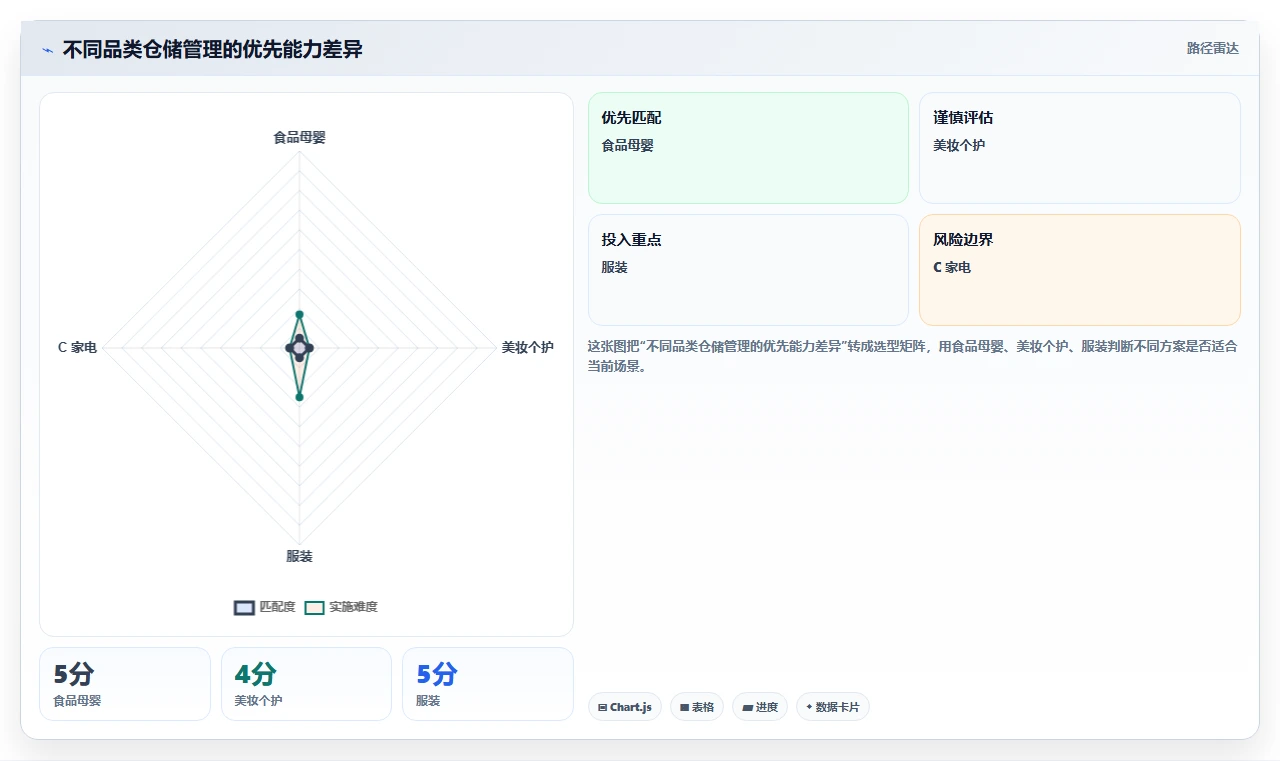The width and height of the screenshot is (1280, 761).
Task: Open the 优先匹配 card for 食品母婴
Action: click(x=748, y=148)
